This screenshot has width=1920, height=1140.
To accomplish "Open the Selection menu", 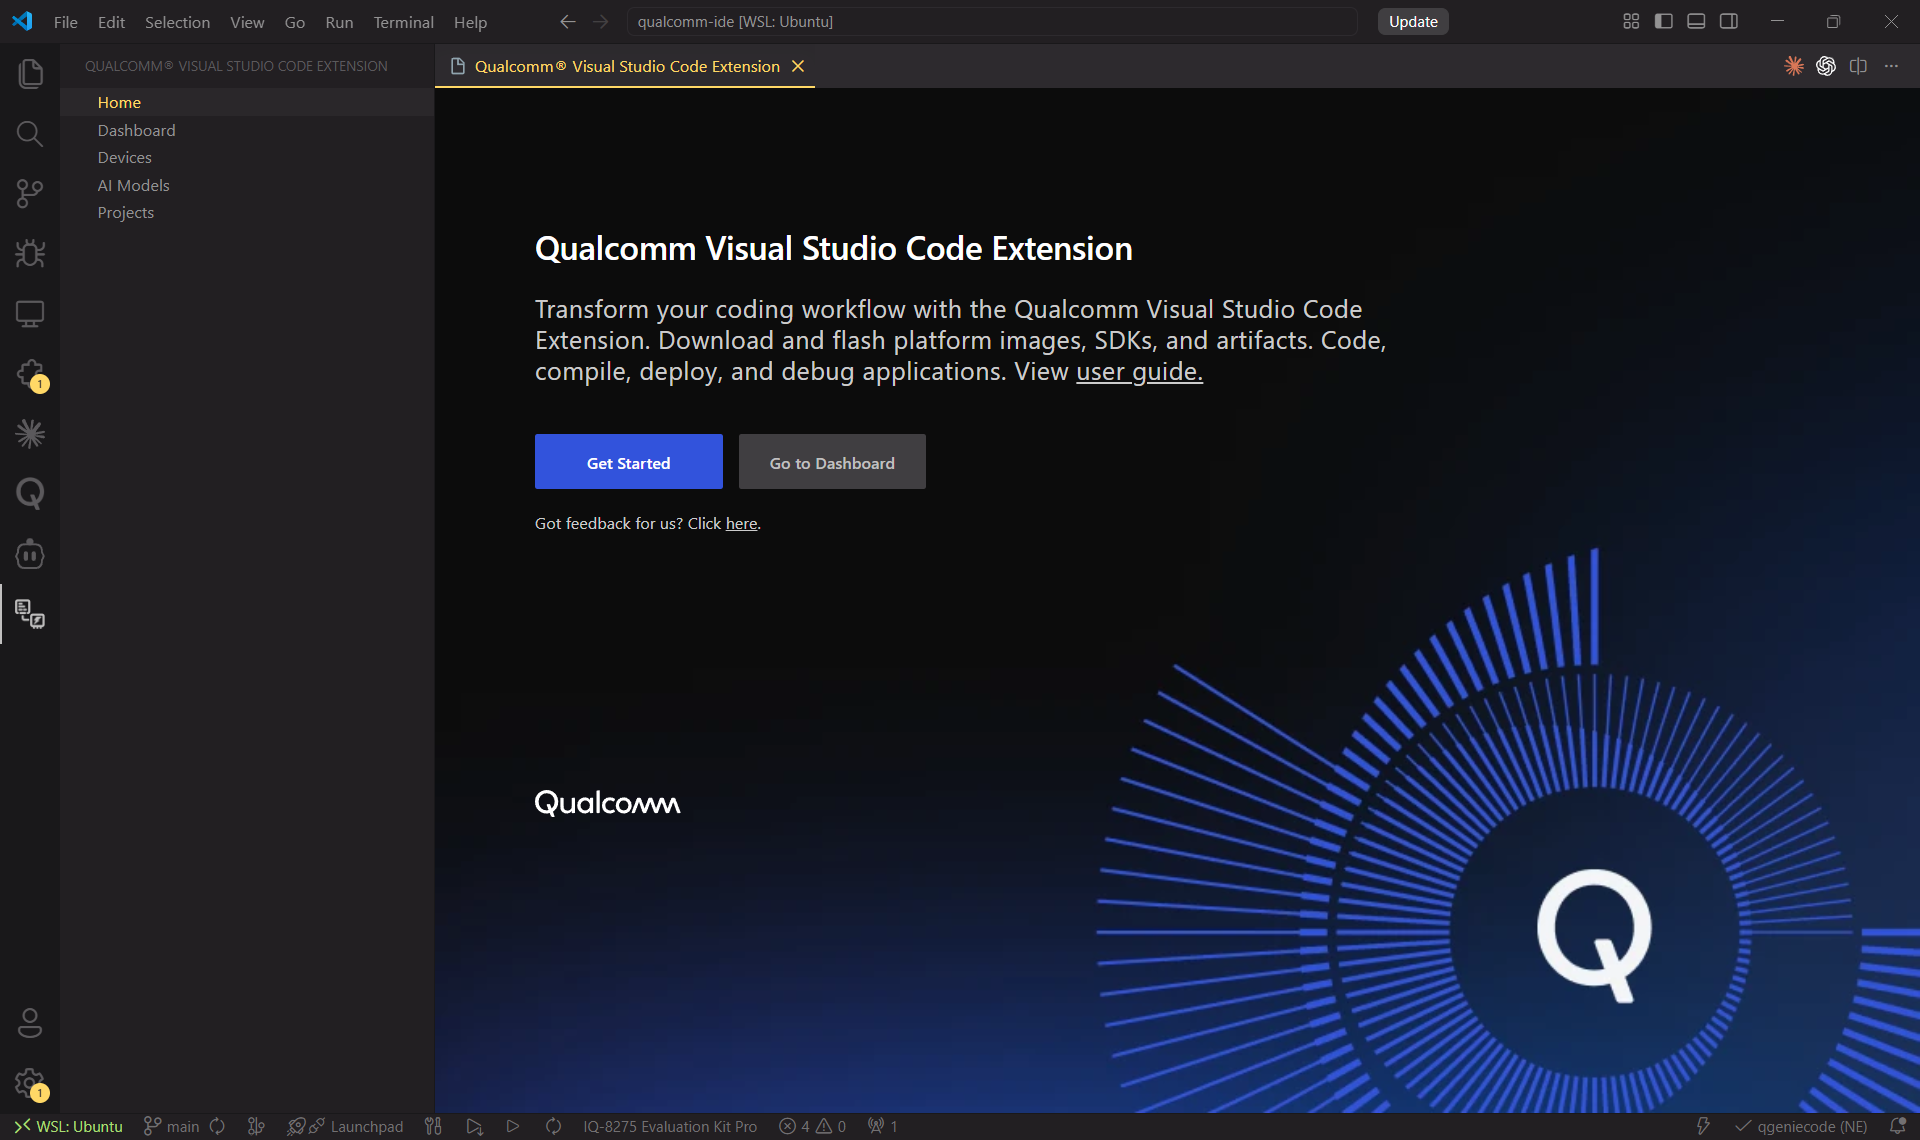I will pyautogui.click(x=177, y=22).
